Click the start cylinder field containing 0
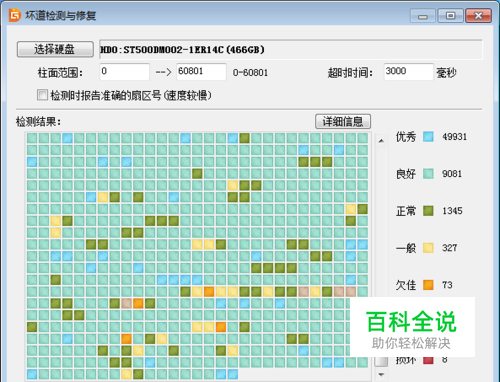The width and height of the screenshot is (500, 382). point(125,71)
